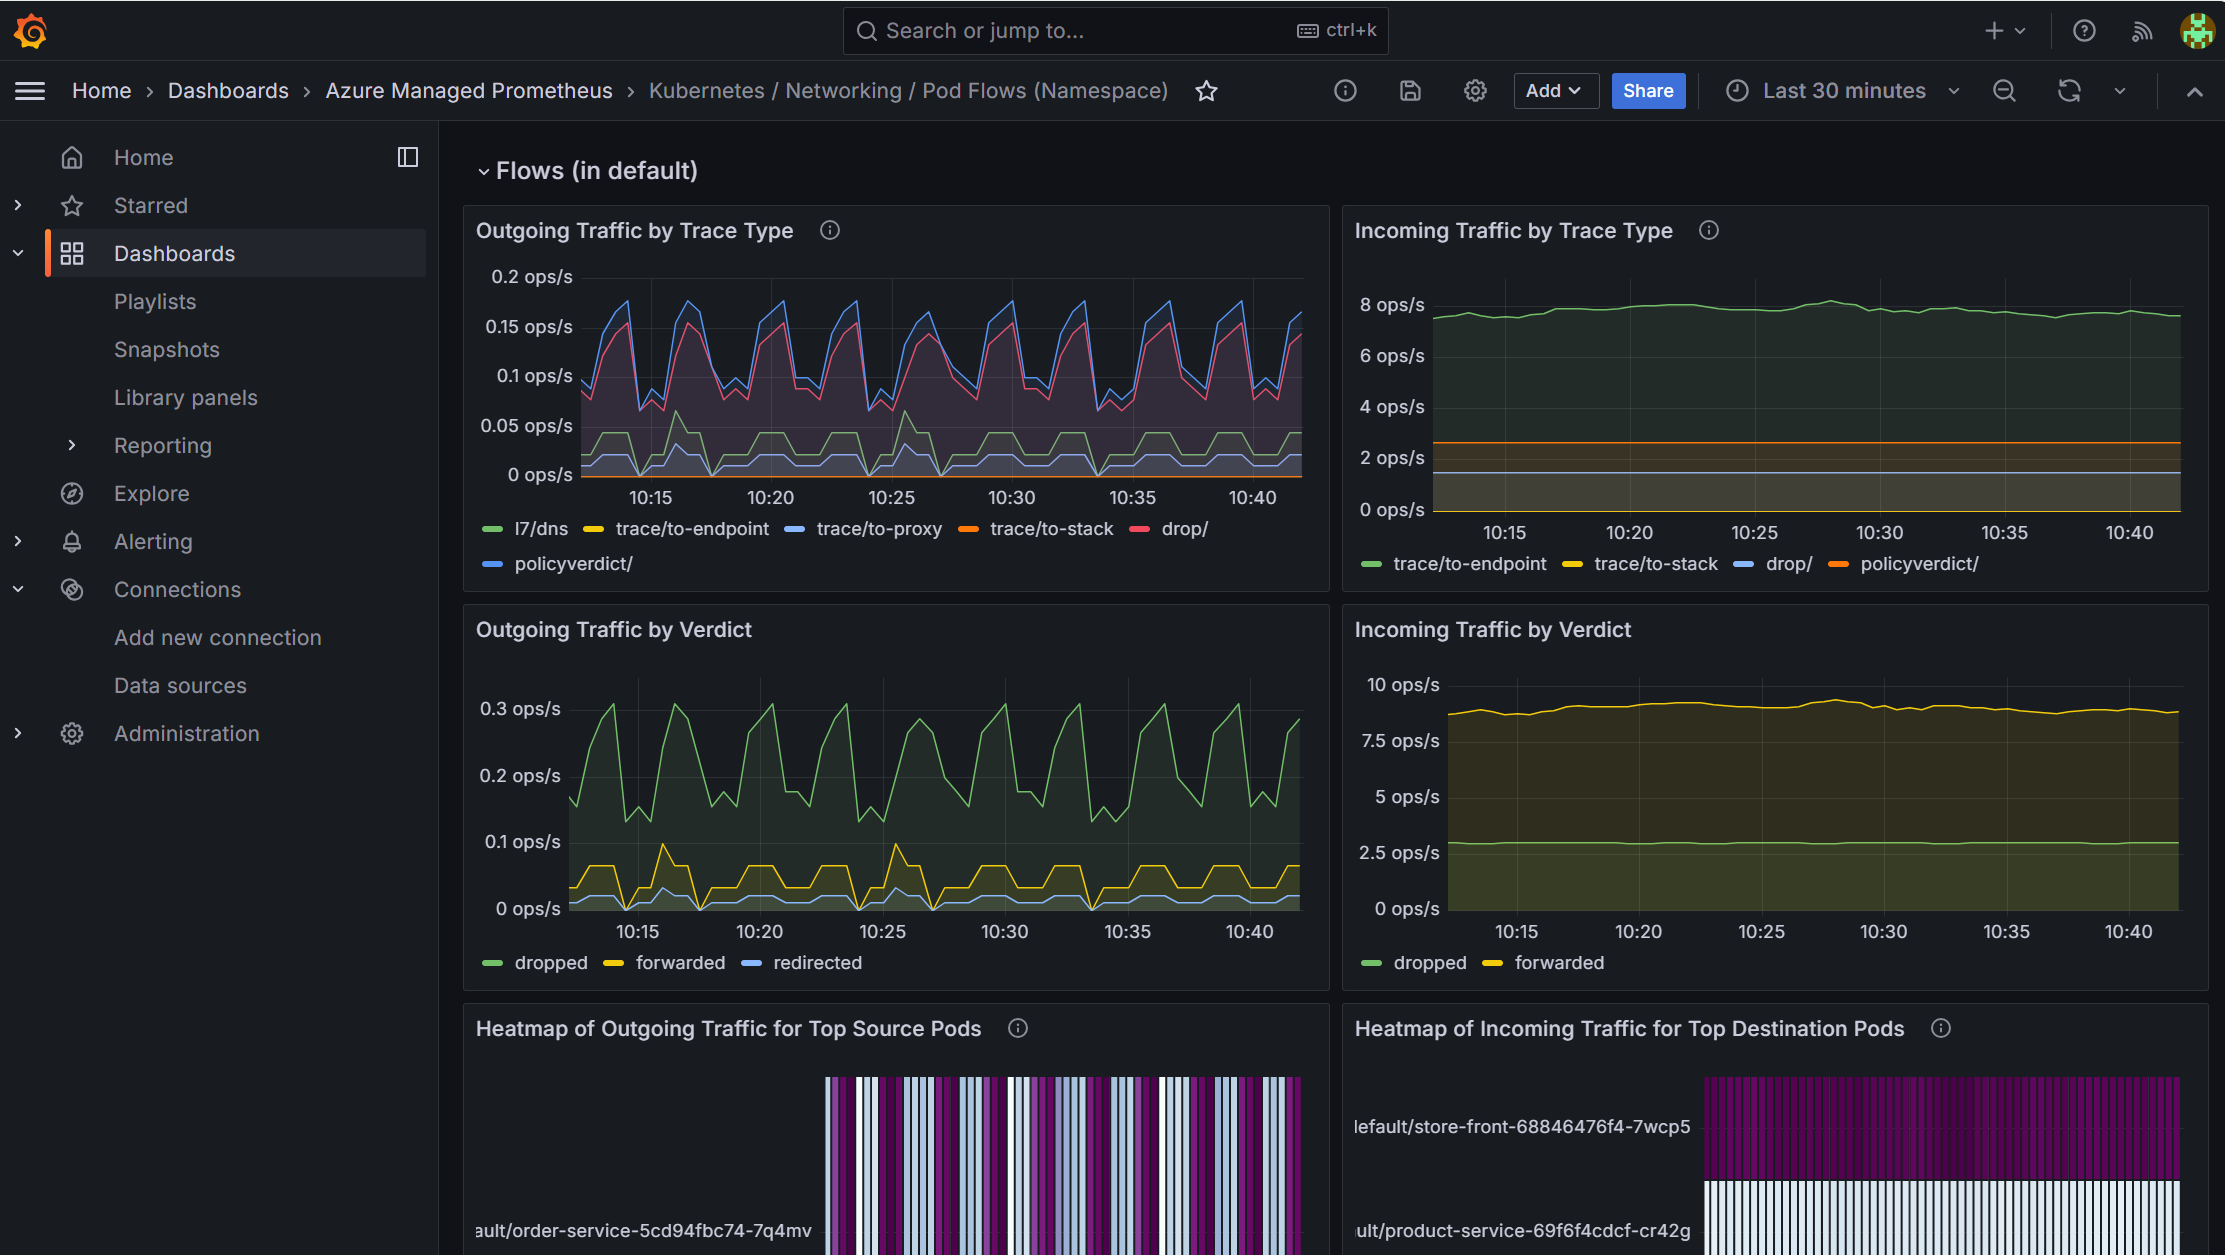Show info for Outgoing Heatmap panel
Viewport: 2225px width, 1255px height.
(1018, 1028)
